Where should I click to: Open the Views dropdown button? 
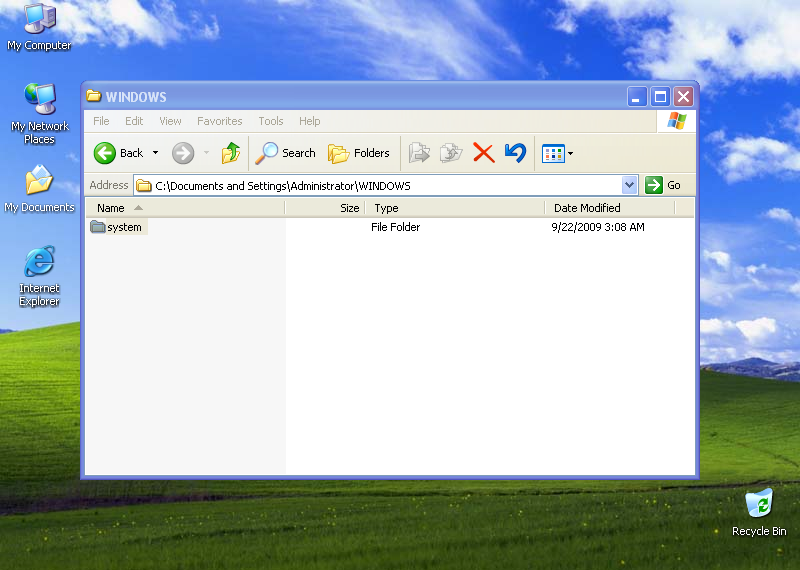[x=556, y=153]
